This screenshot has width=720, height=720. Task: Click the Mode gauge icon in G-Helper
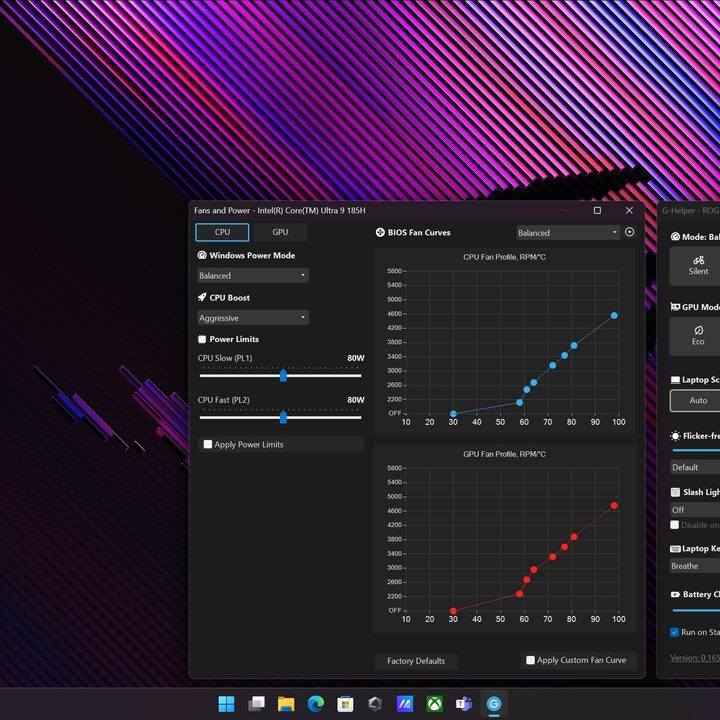(675, 237)
